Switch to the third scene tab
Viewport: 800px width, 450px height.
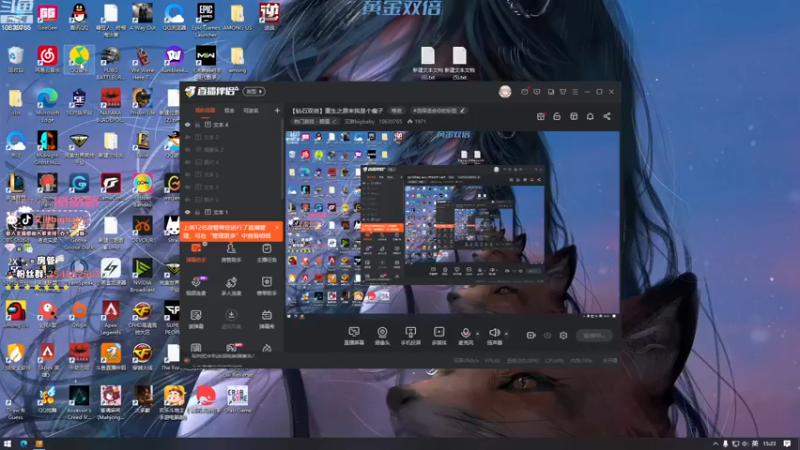click(x=251, y=110)
